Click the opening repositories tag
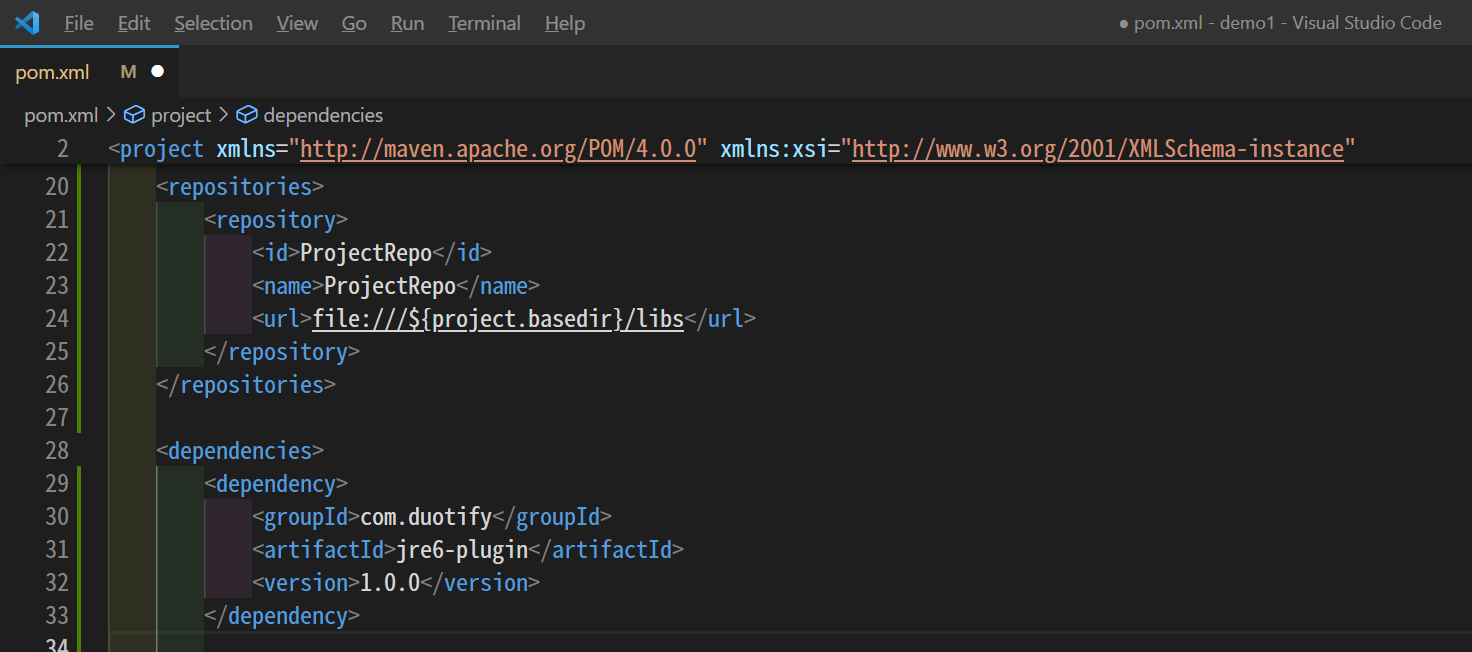 [x=240, y=187]
